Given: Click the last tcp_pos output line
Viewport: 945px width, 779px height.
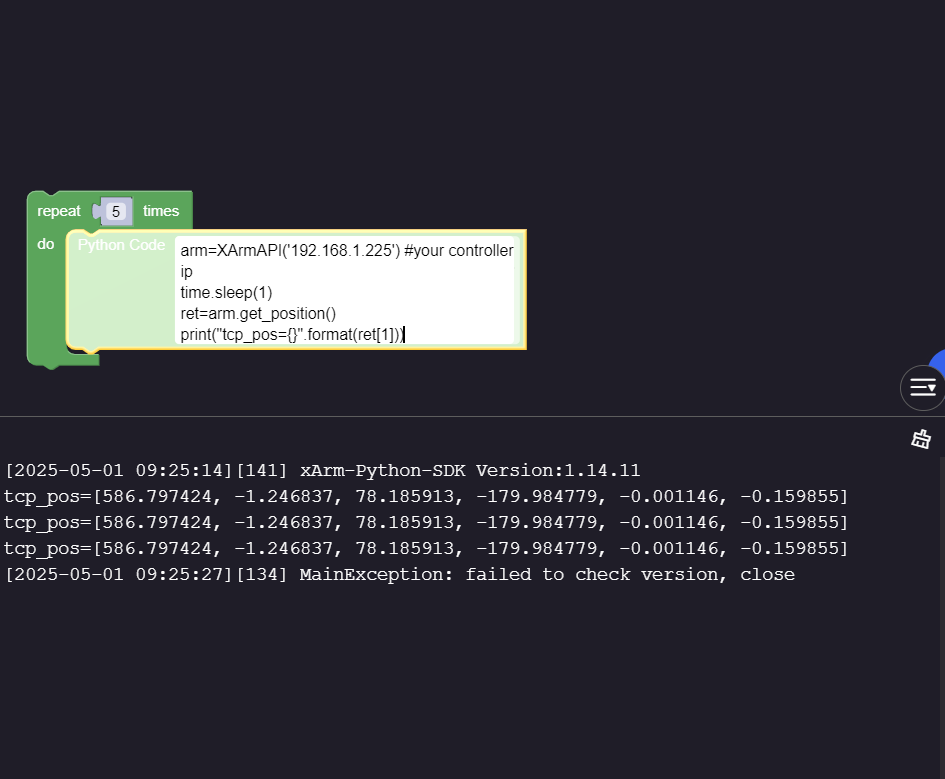Looking at the screenshot, I should (x=426, y=548).
